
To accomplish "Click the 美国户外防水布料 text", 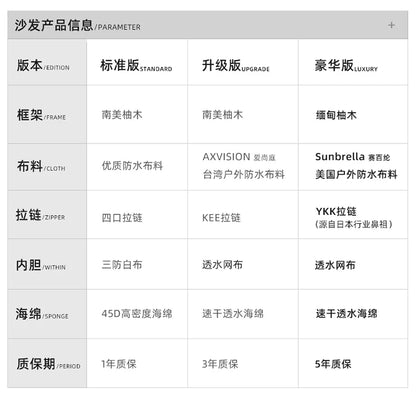I will (356, 174).
